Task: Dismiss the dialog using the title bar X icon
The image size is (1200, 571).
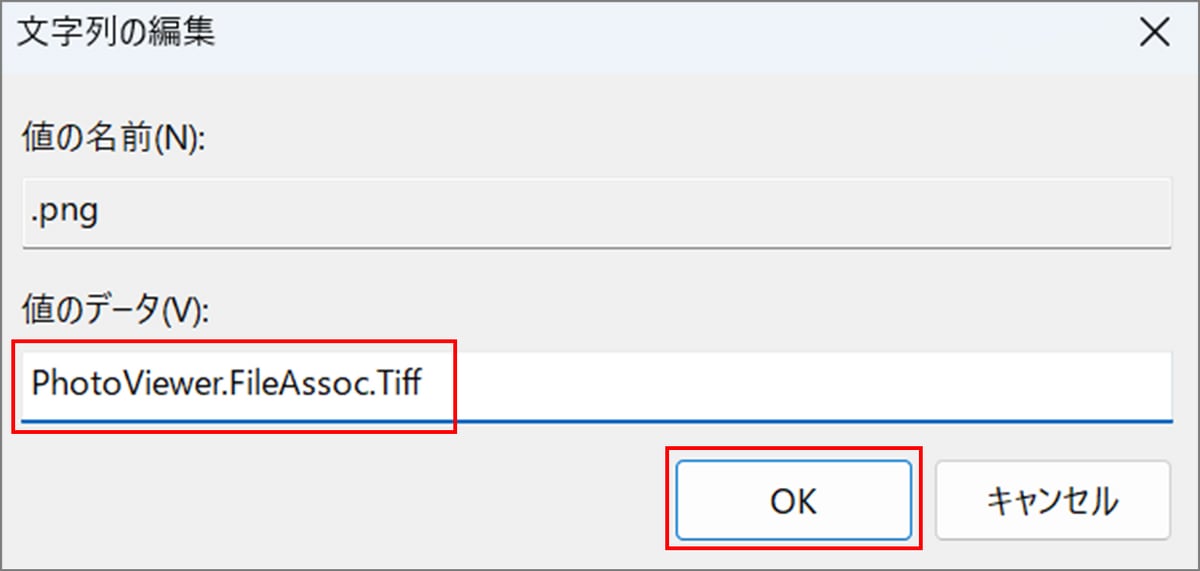Action: pyautogui.click(x=1155, y=33)
